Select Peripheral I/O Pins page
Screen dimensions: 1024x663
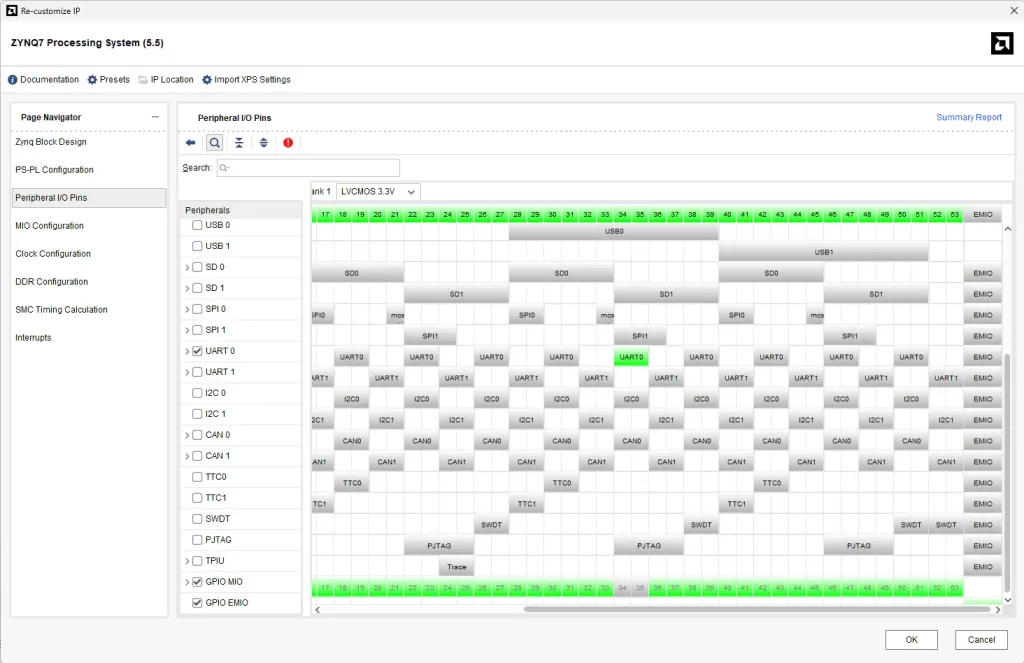coord(89,198)
